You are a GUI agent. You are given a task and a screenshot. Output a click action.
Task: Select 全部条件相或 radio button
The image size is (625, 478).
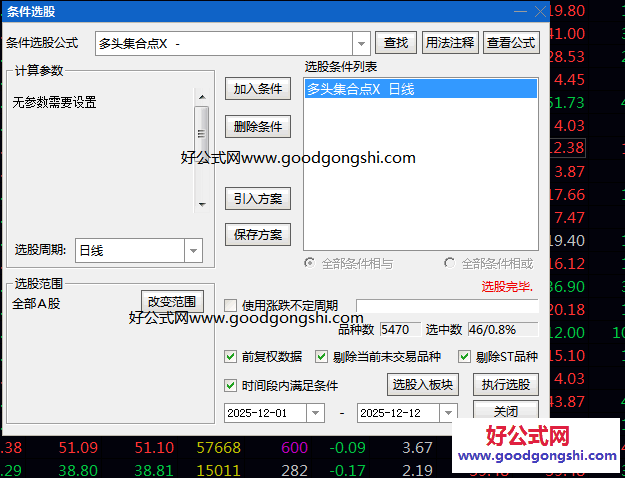pos(449,263)
